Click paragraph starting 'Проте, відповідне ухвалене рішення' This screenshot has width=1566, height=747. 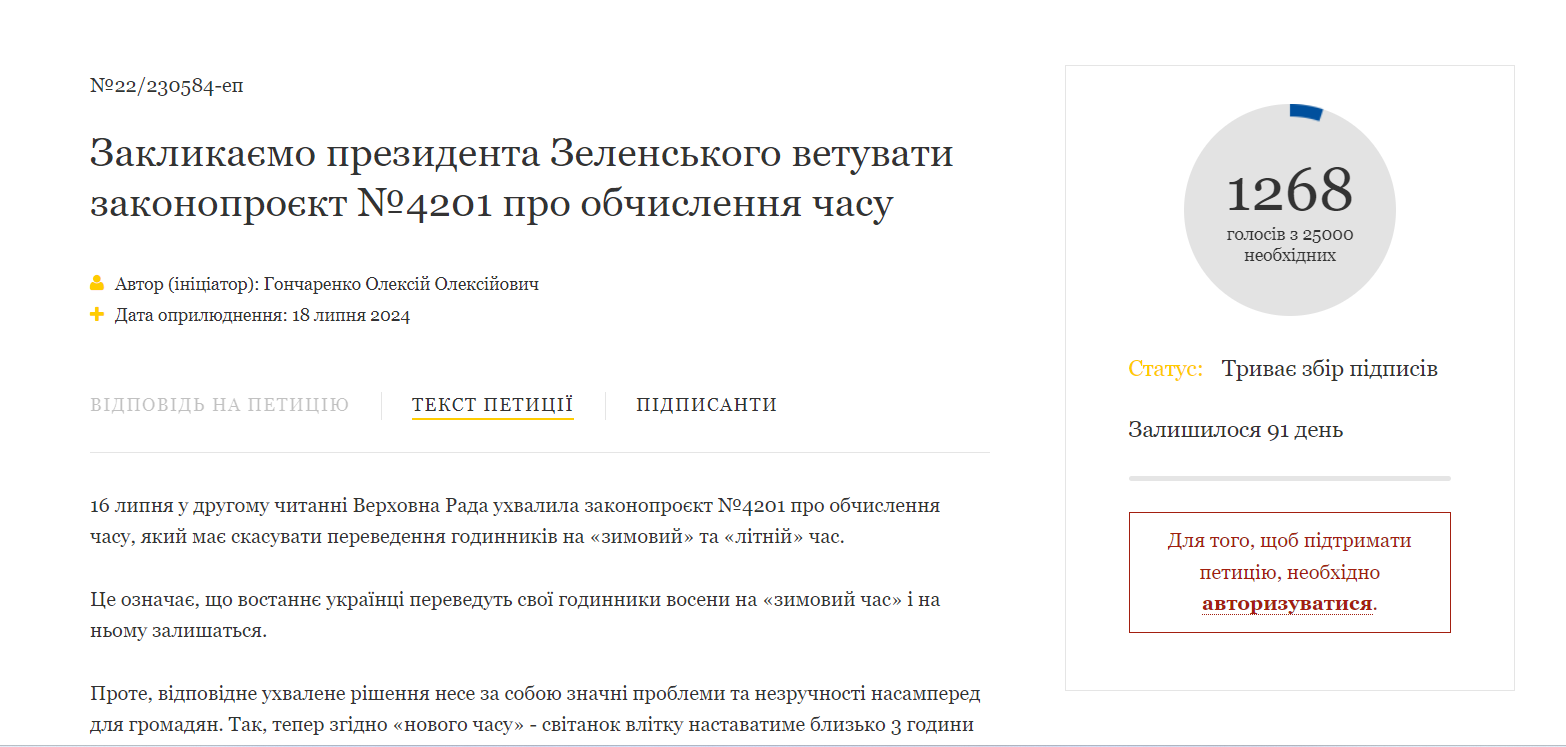(x=535, y=707)
